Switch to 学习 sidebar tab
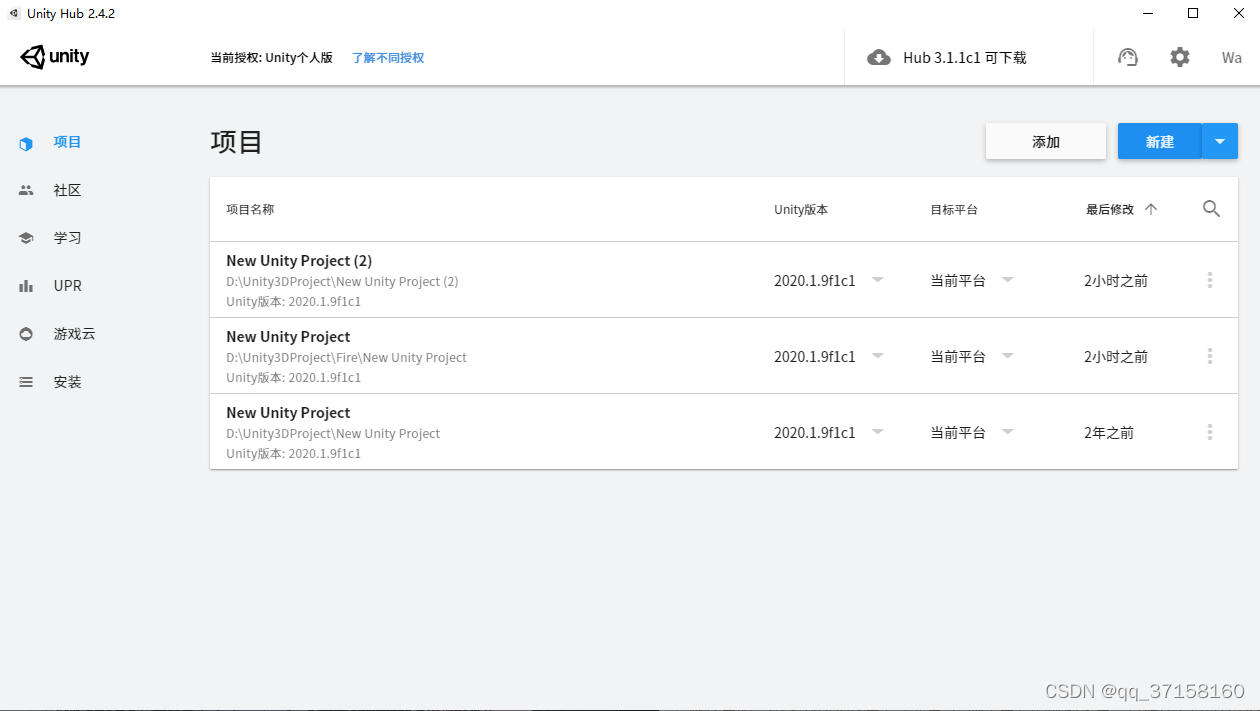Screen dimensions: 1260x711 67,238
